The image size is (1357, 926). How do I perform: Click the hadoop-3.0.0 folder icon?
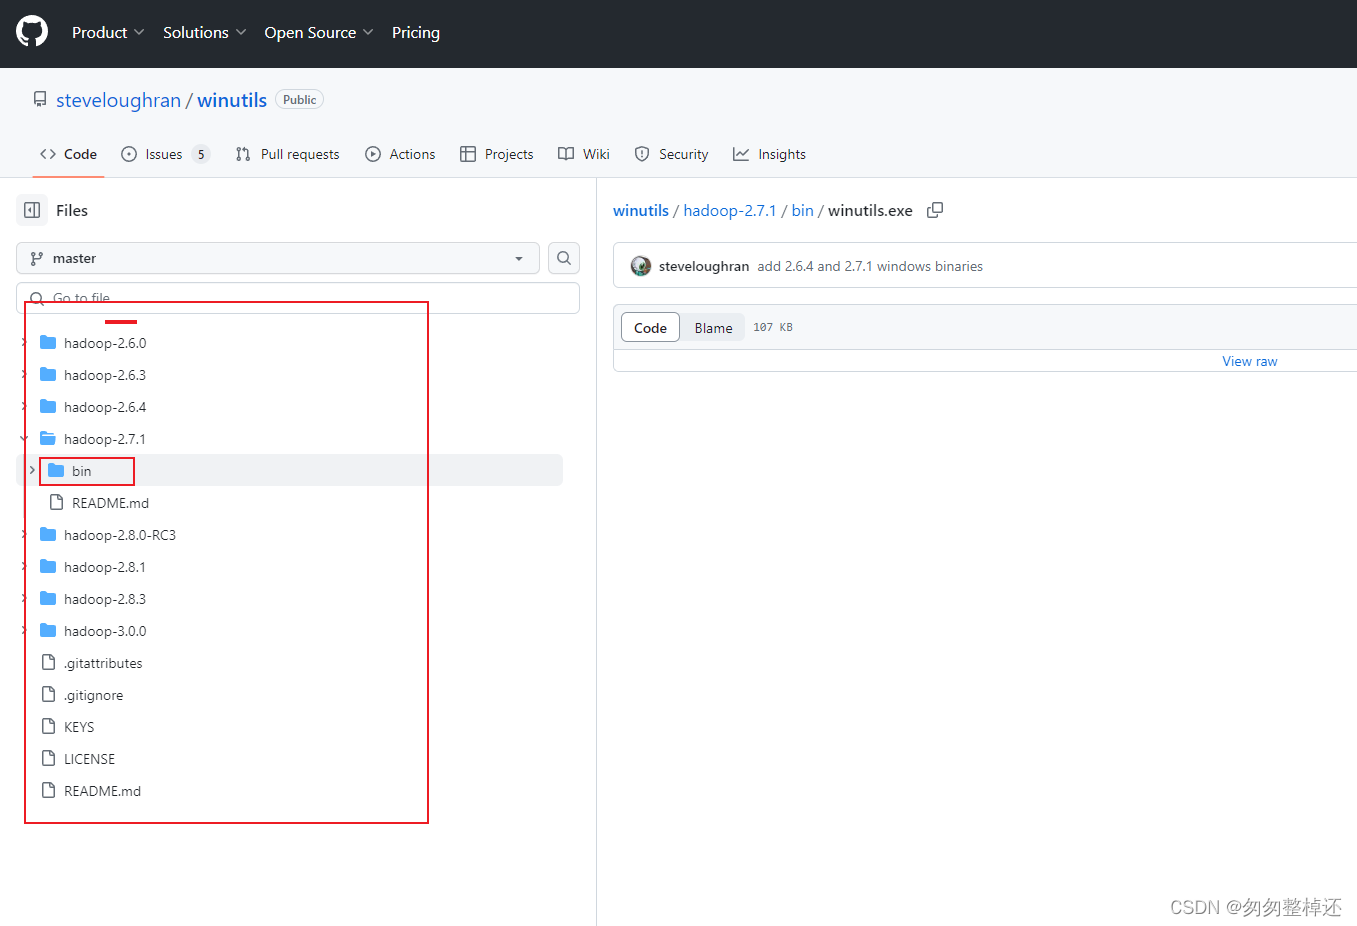point(48,630)
